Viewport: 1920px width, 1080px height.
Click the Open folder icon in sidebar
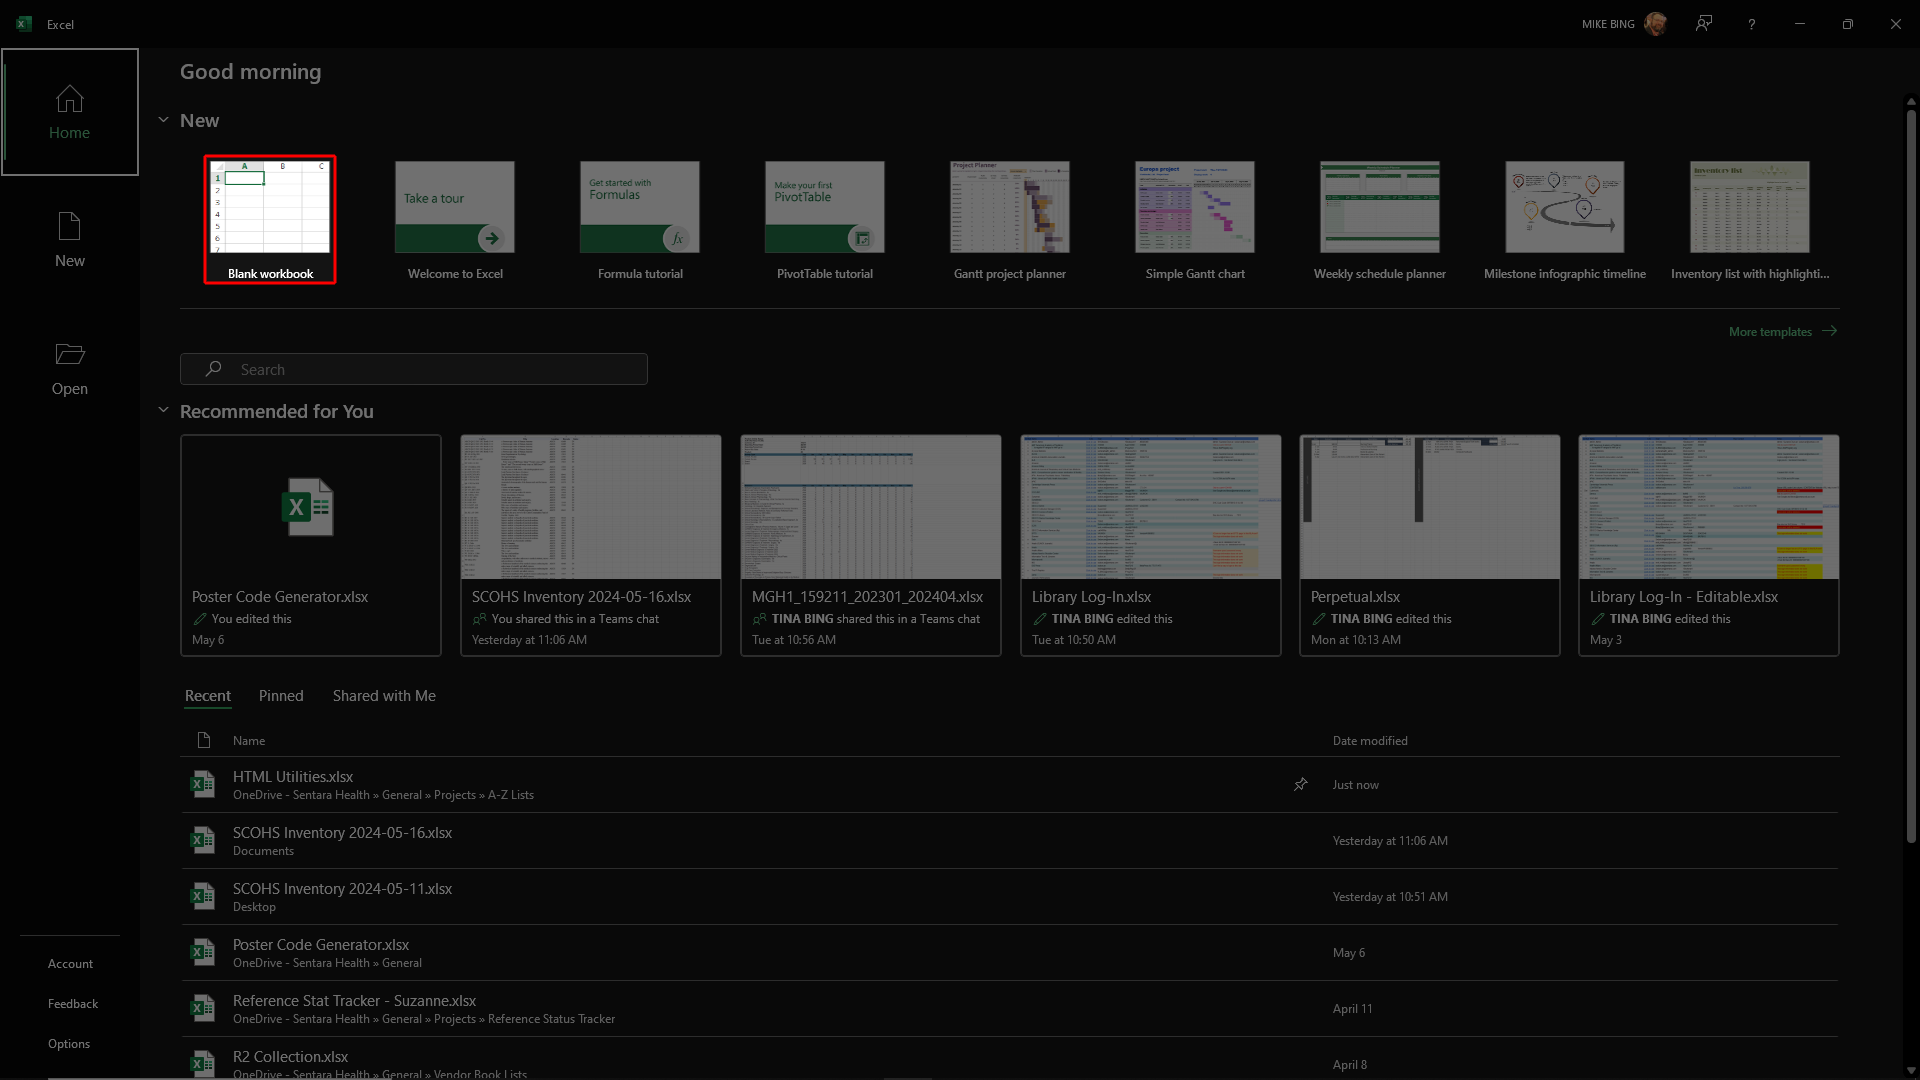[69, 354]
